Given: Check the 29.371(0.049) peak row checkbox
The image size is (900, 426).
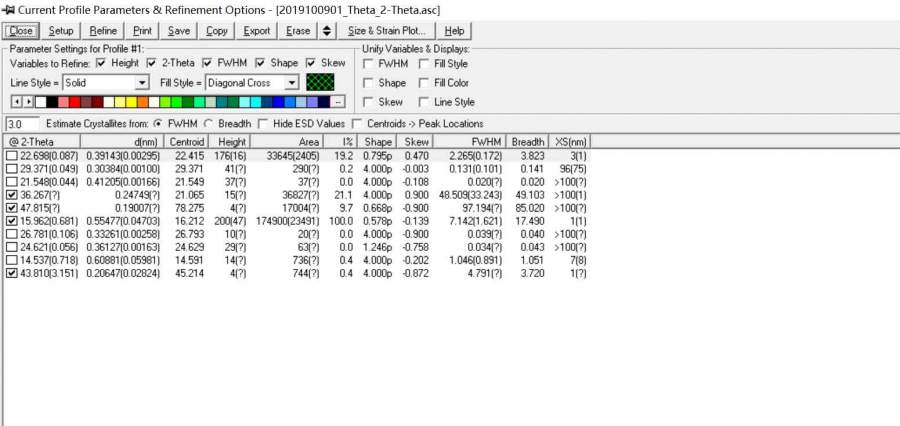Looking at the screenshot, I should pyautogui.click(x=12, y=169).
